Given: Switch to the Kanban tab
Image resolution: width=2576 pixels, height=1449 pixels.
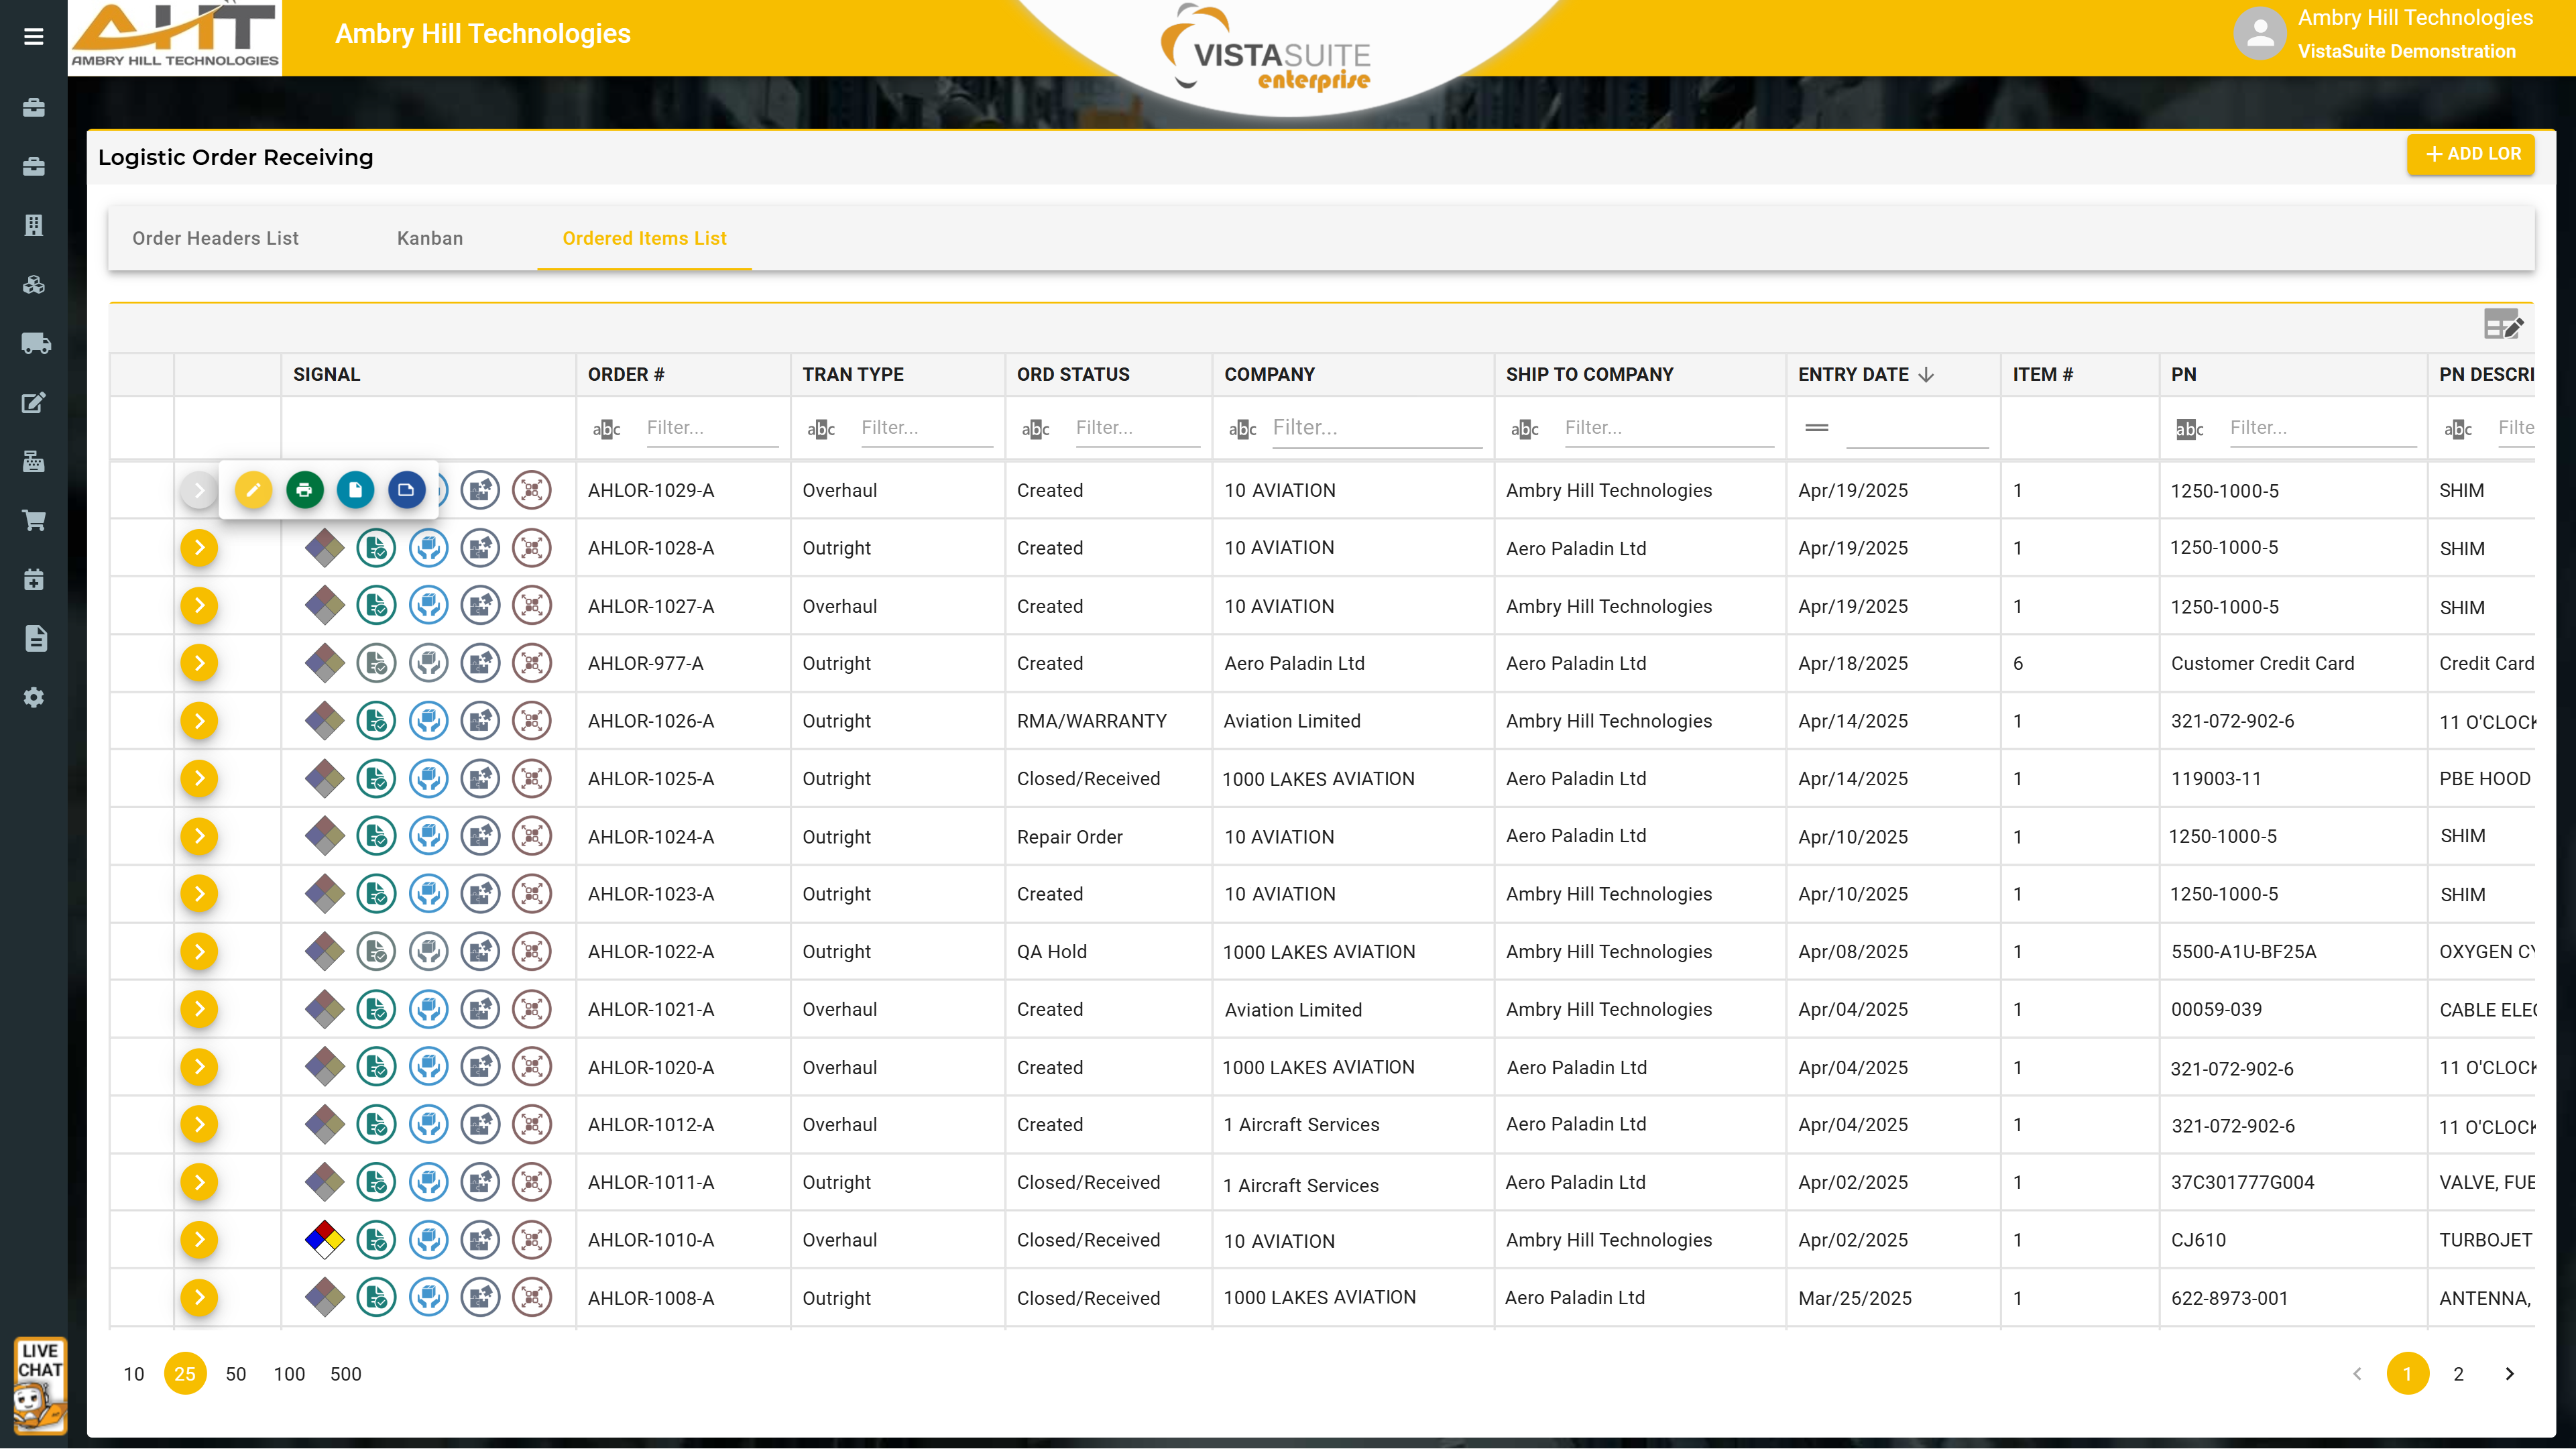Looking at the screenshot, I should [430, 238].
